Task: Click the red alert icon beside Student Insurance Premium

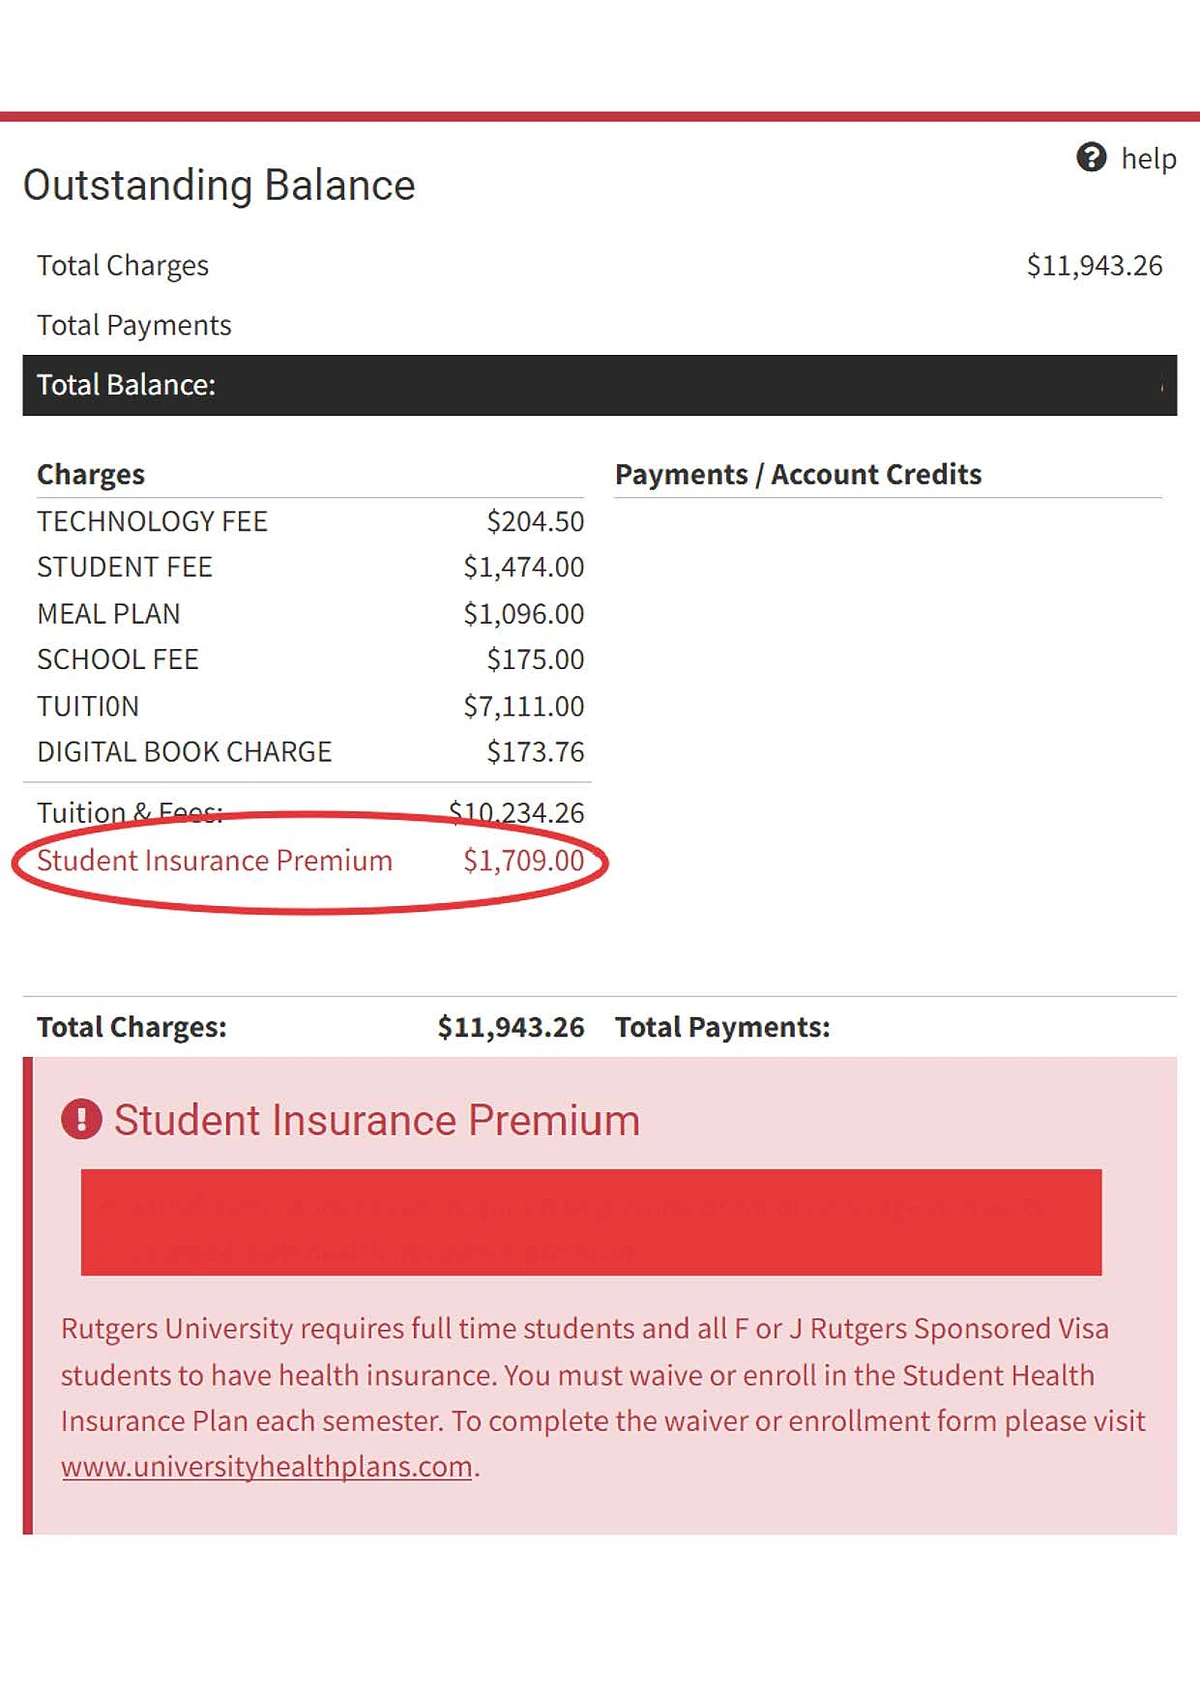Action: click(x=82, y=1121)
